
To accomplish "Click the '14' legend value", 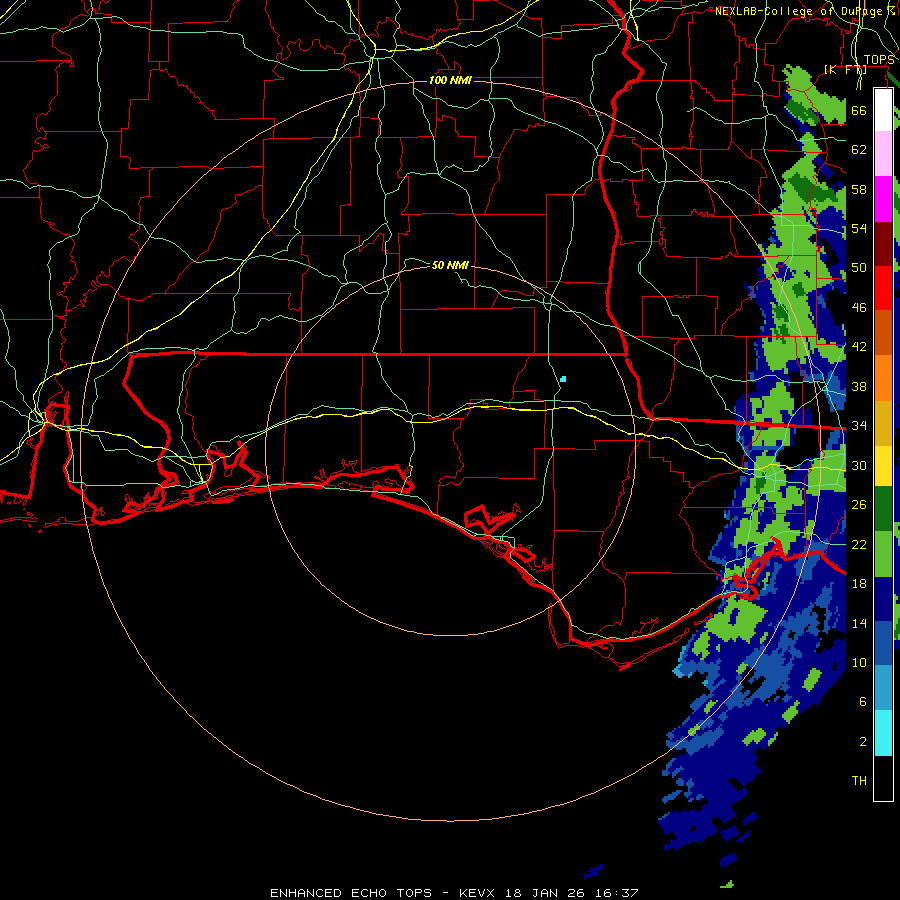I will pos(859,623).
